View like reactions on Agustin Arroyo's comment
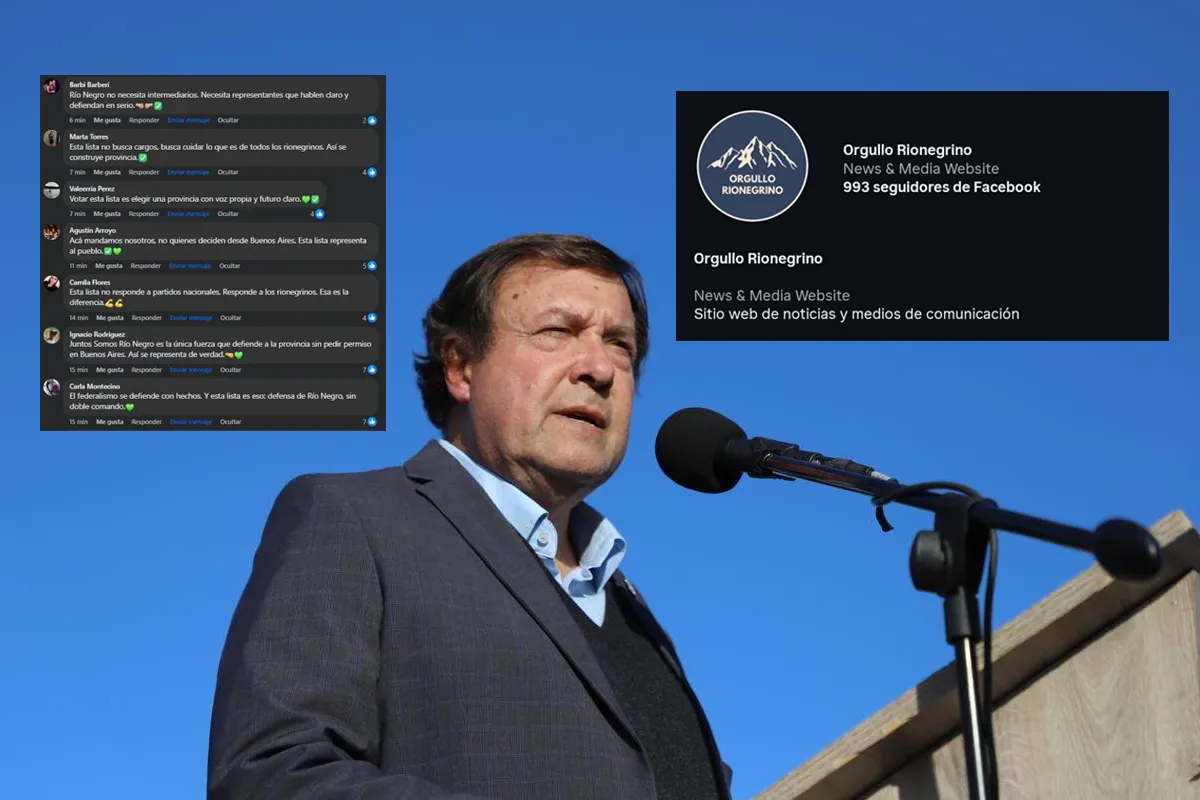The image size is (1200, 800). tap(369, 266)
